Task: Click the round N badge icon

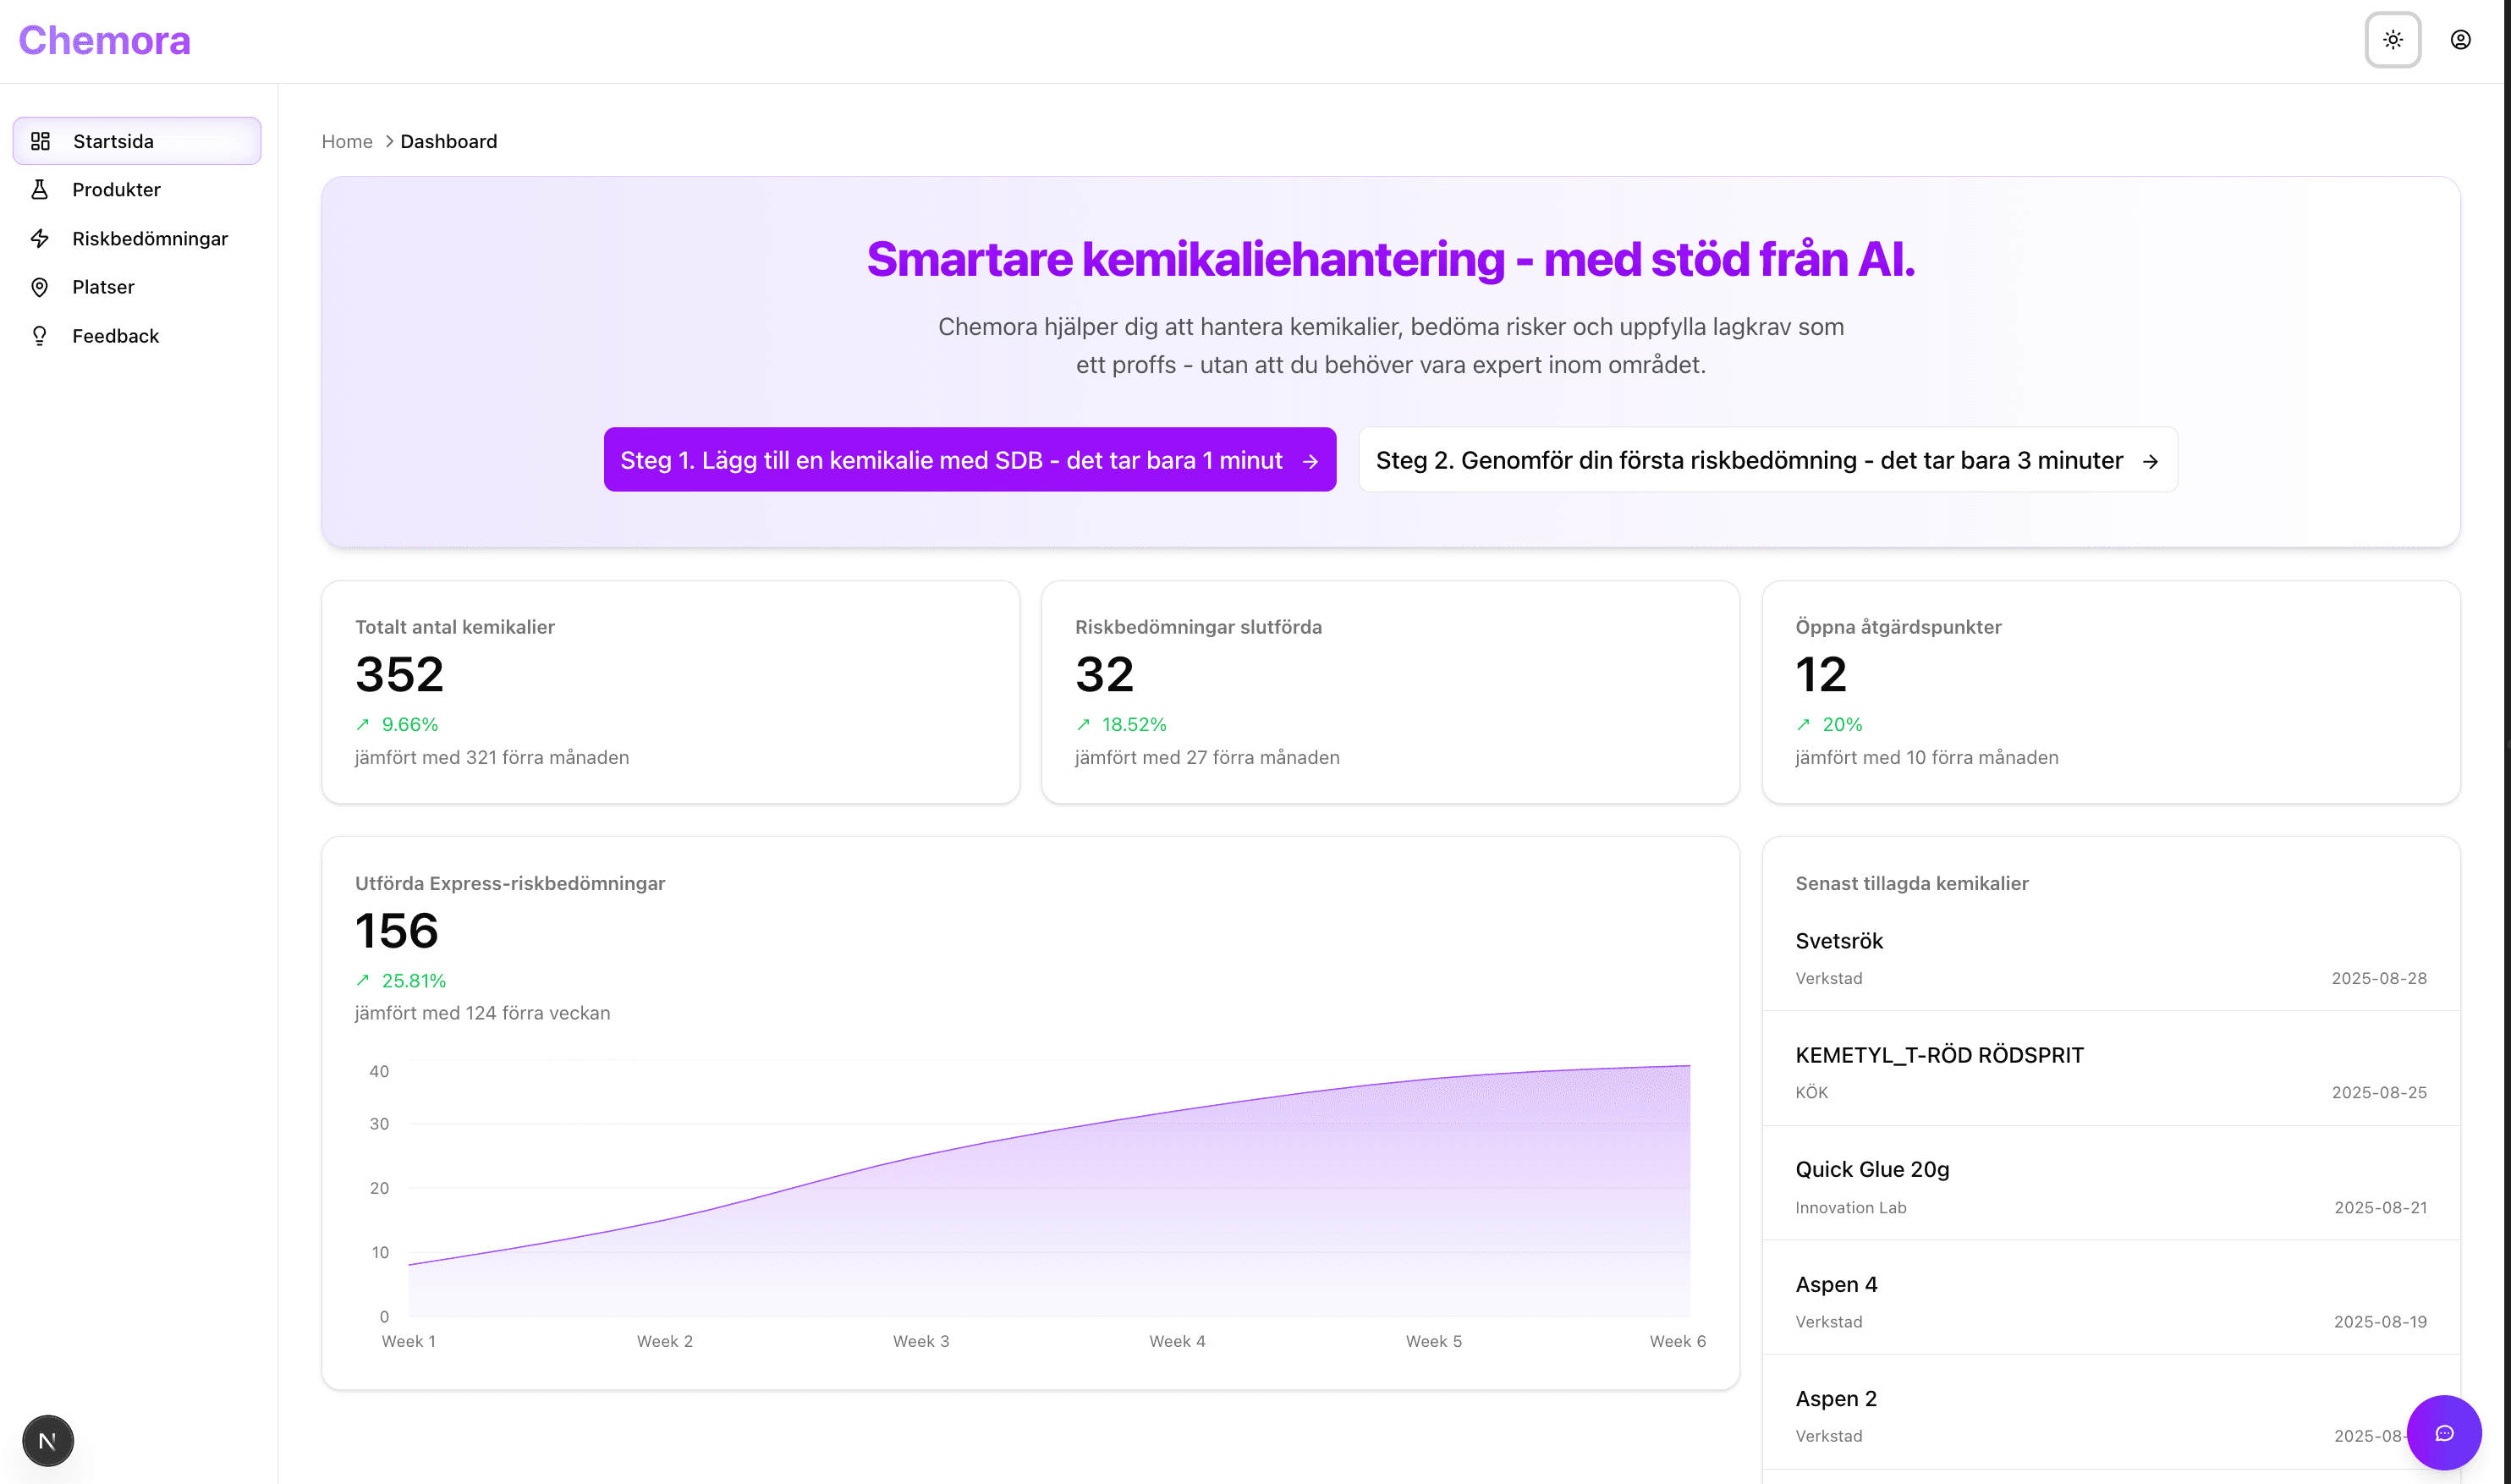Action: 47,1440
